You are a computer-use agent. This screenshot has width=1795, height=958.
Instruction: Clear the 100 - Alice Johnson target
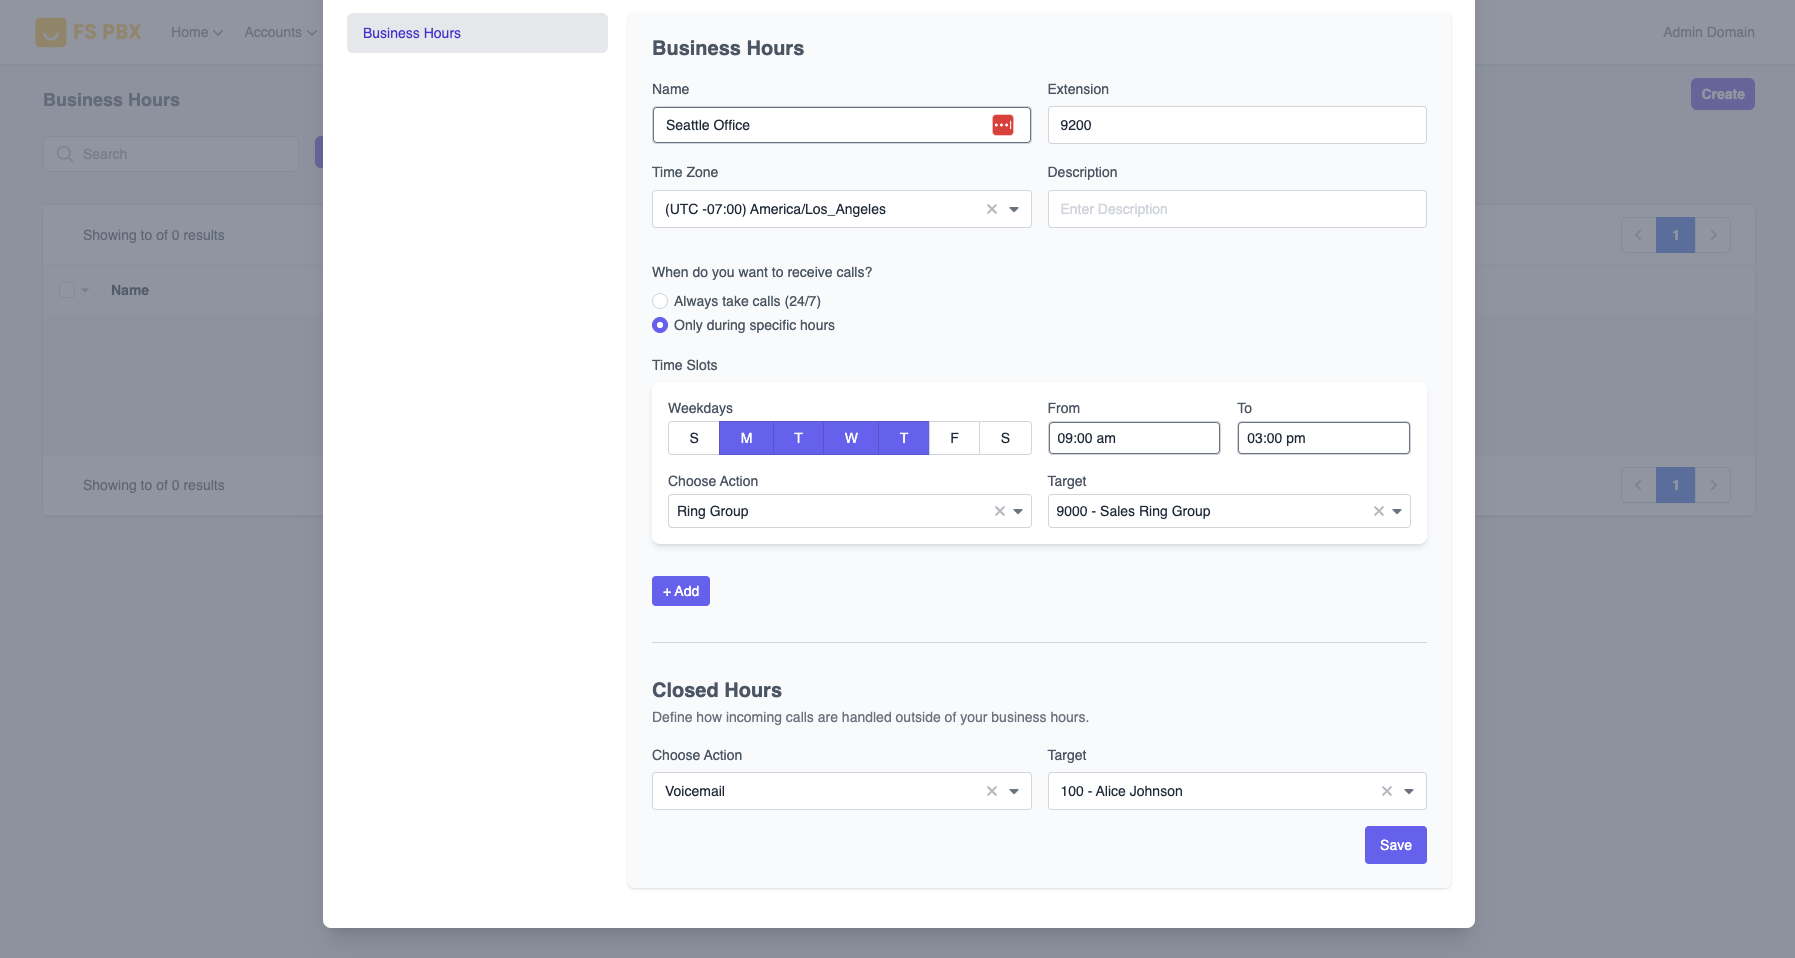click(1386, 791)
